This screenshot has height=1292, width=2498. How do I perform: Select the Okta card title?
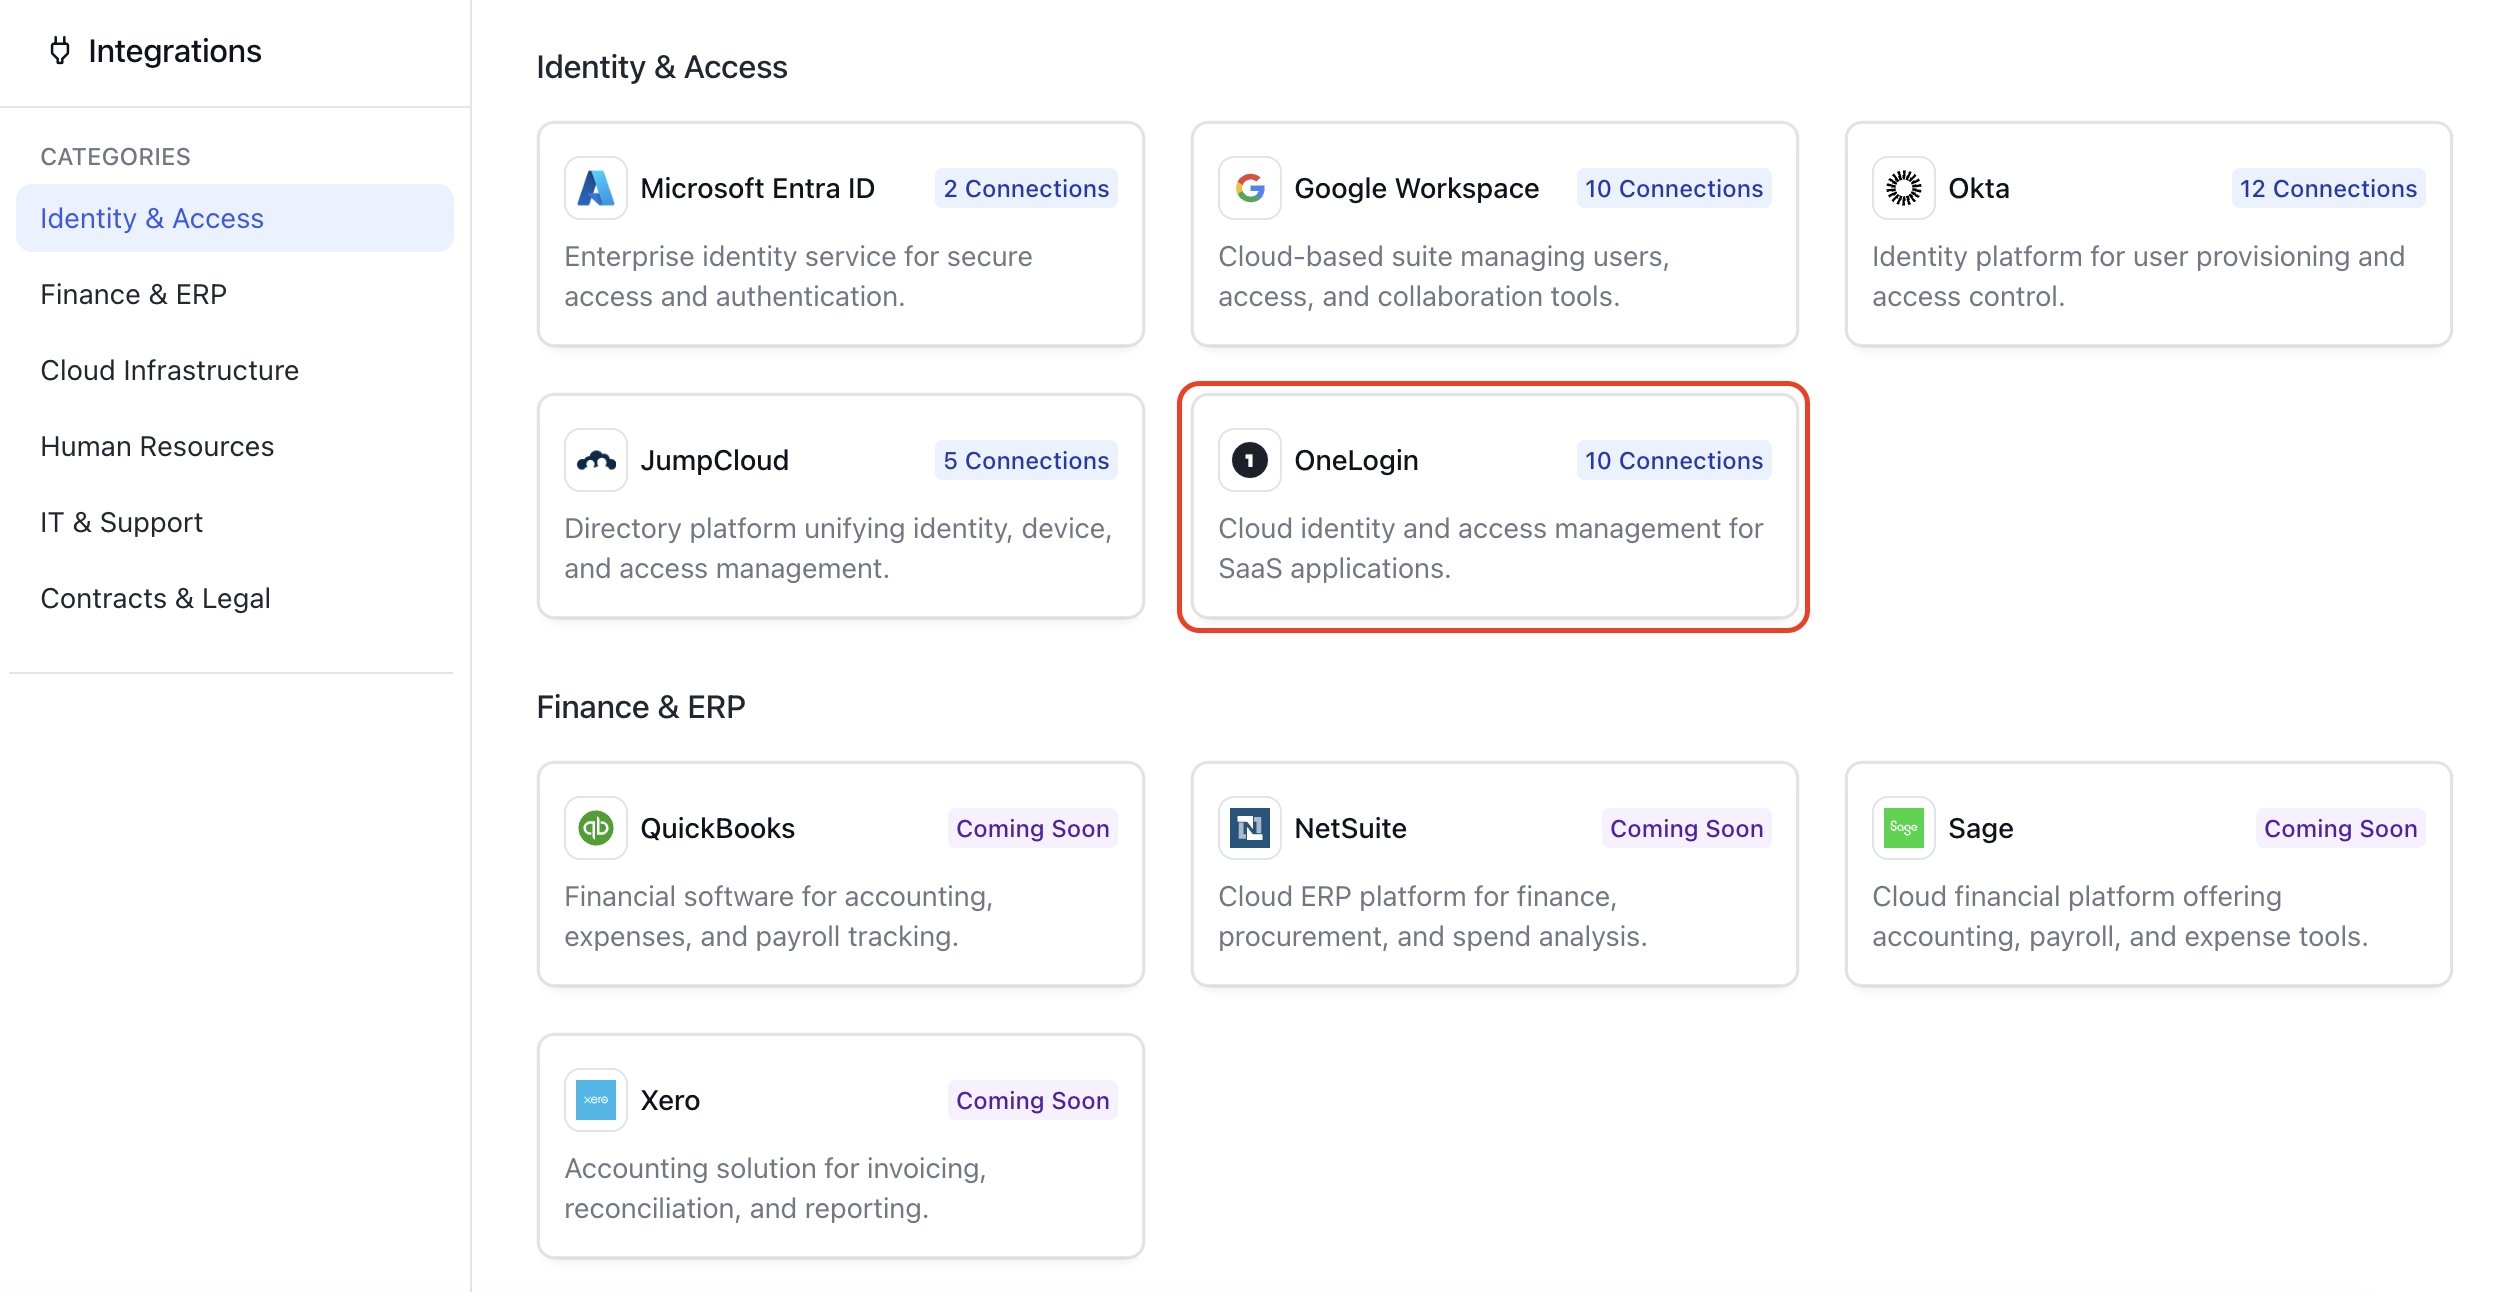1979,188
